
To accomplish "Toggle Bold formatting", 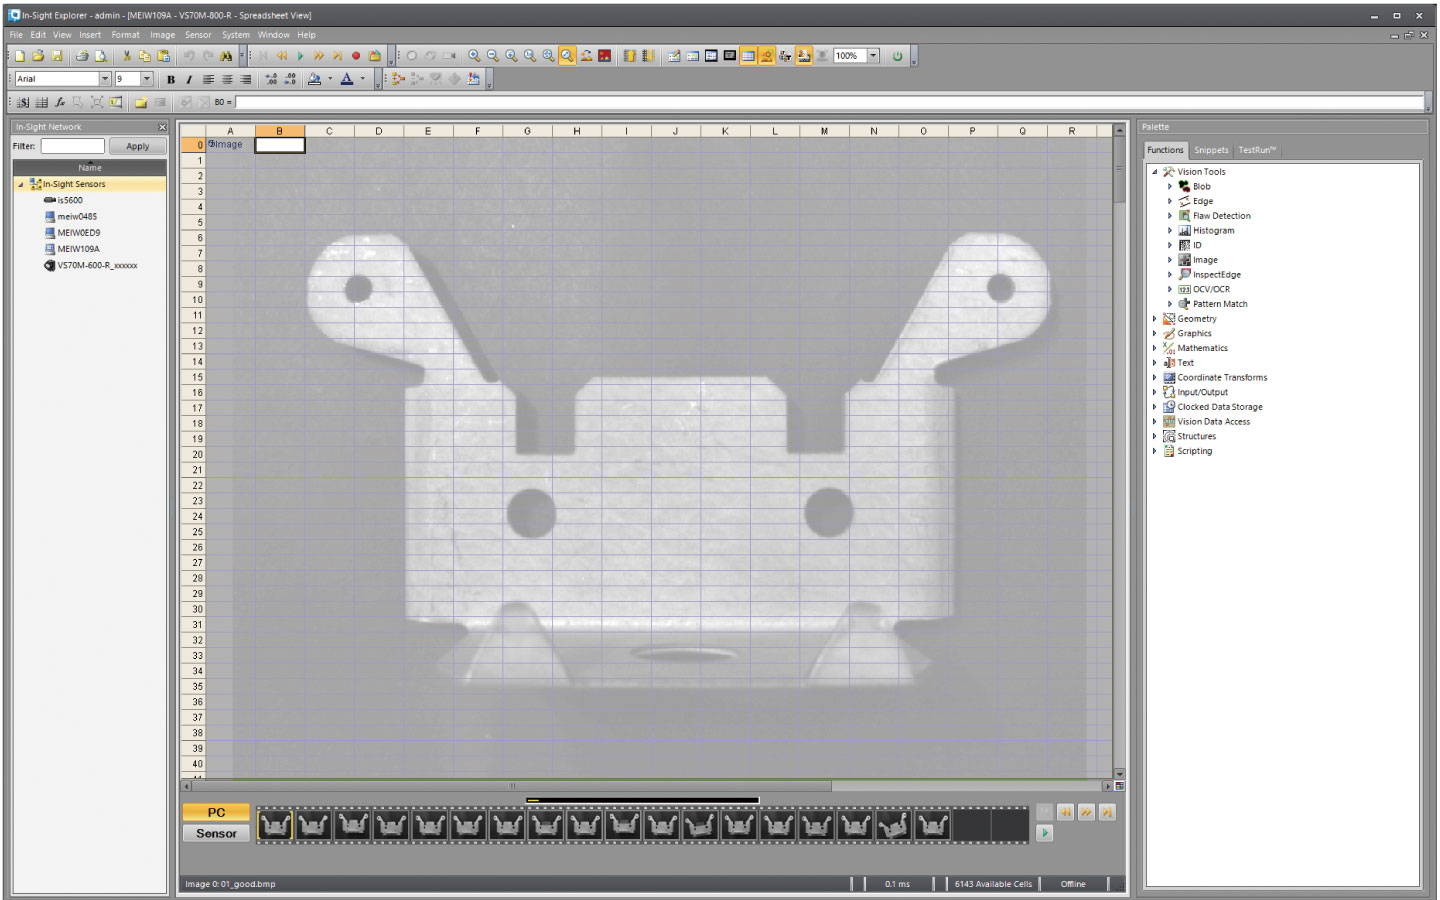I will [x=171, y=79].
